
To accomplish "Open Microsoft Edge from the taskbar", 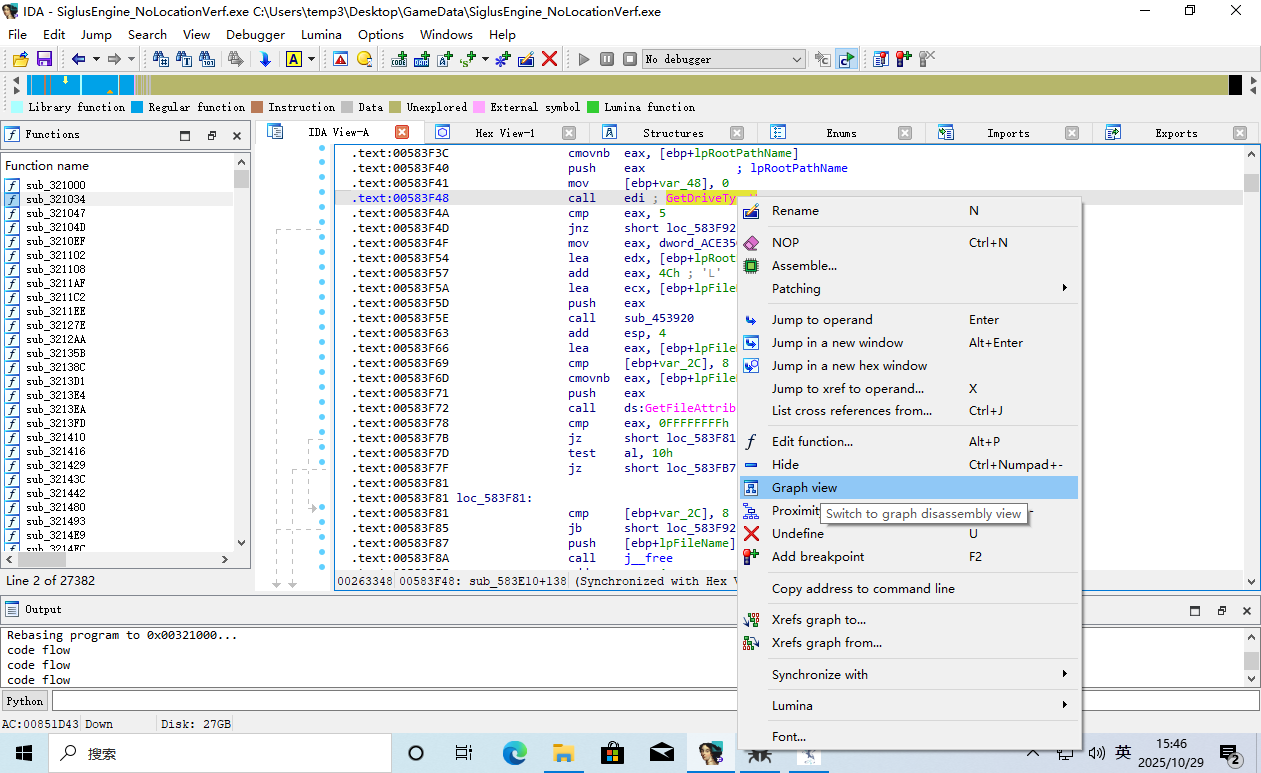I will click(514, 753).
